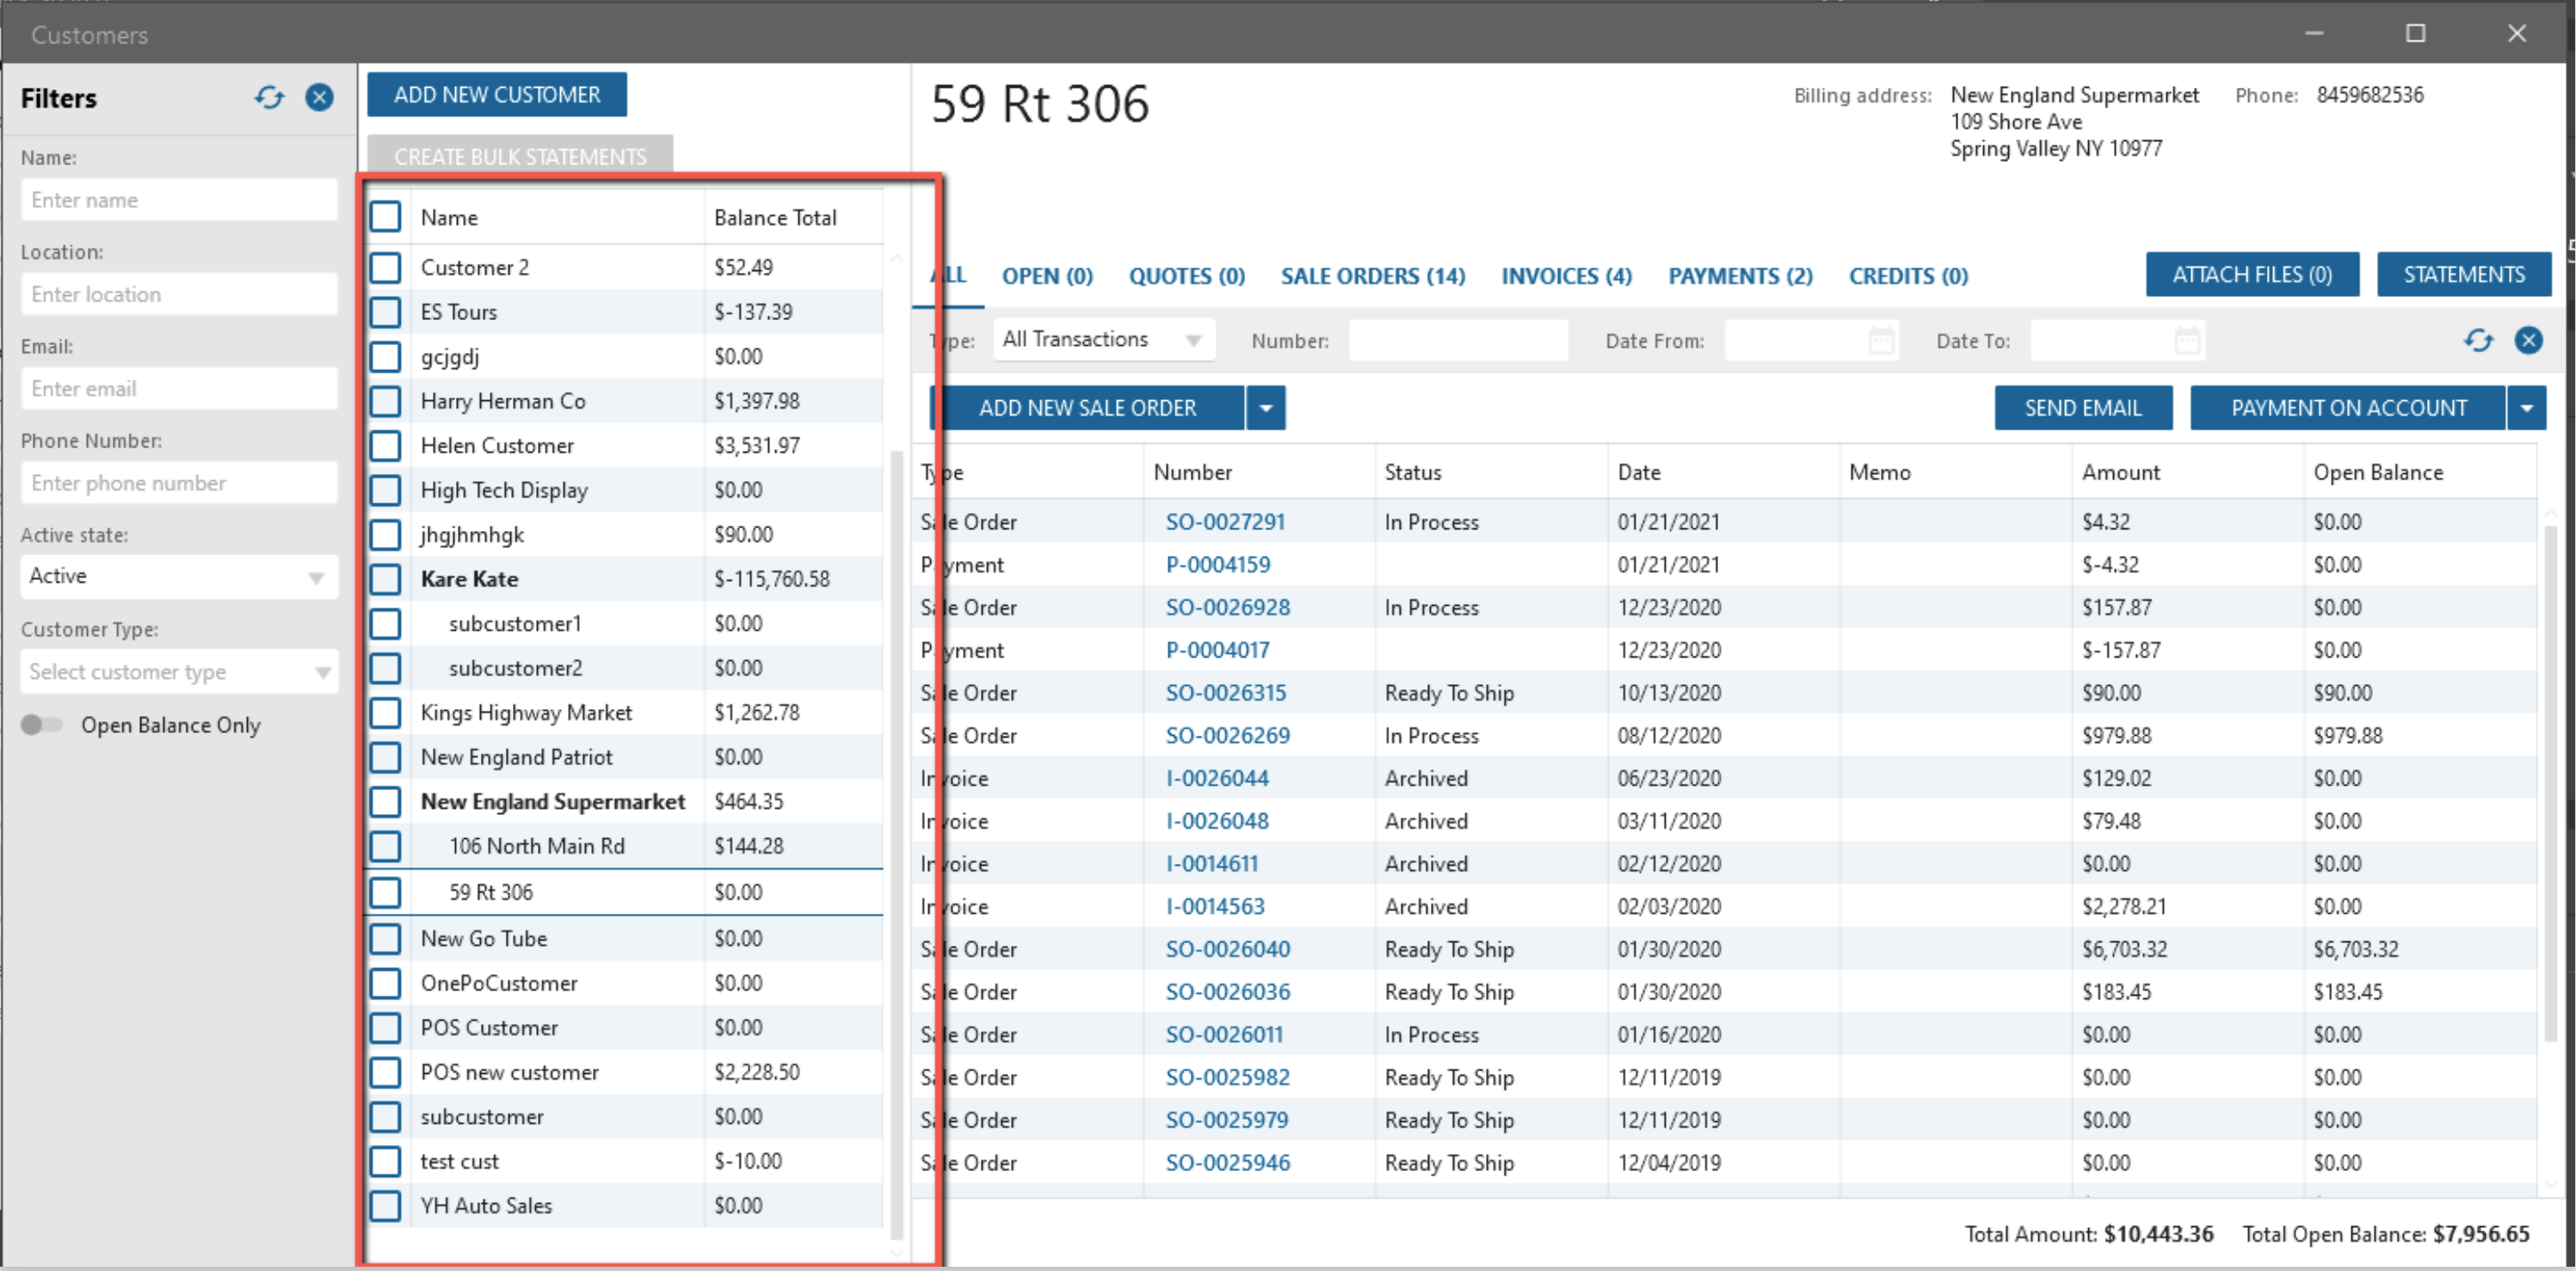
Task: Refresh the Filters panel
Action: pyautogui.click(x=269, y=98)
